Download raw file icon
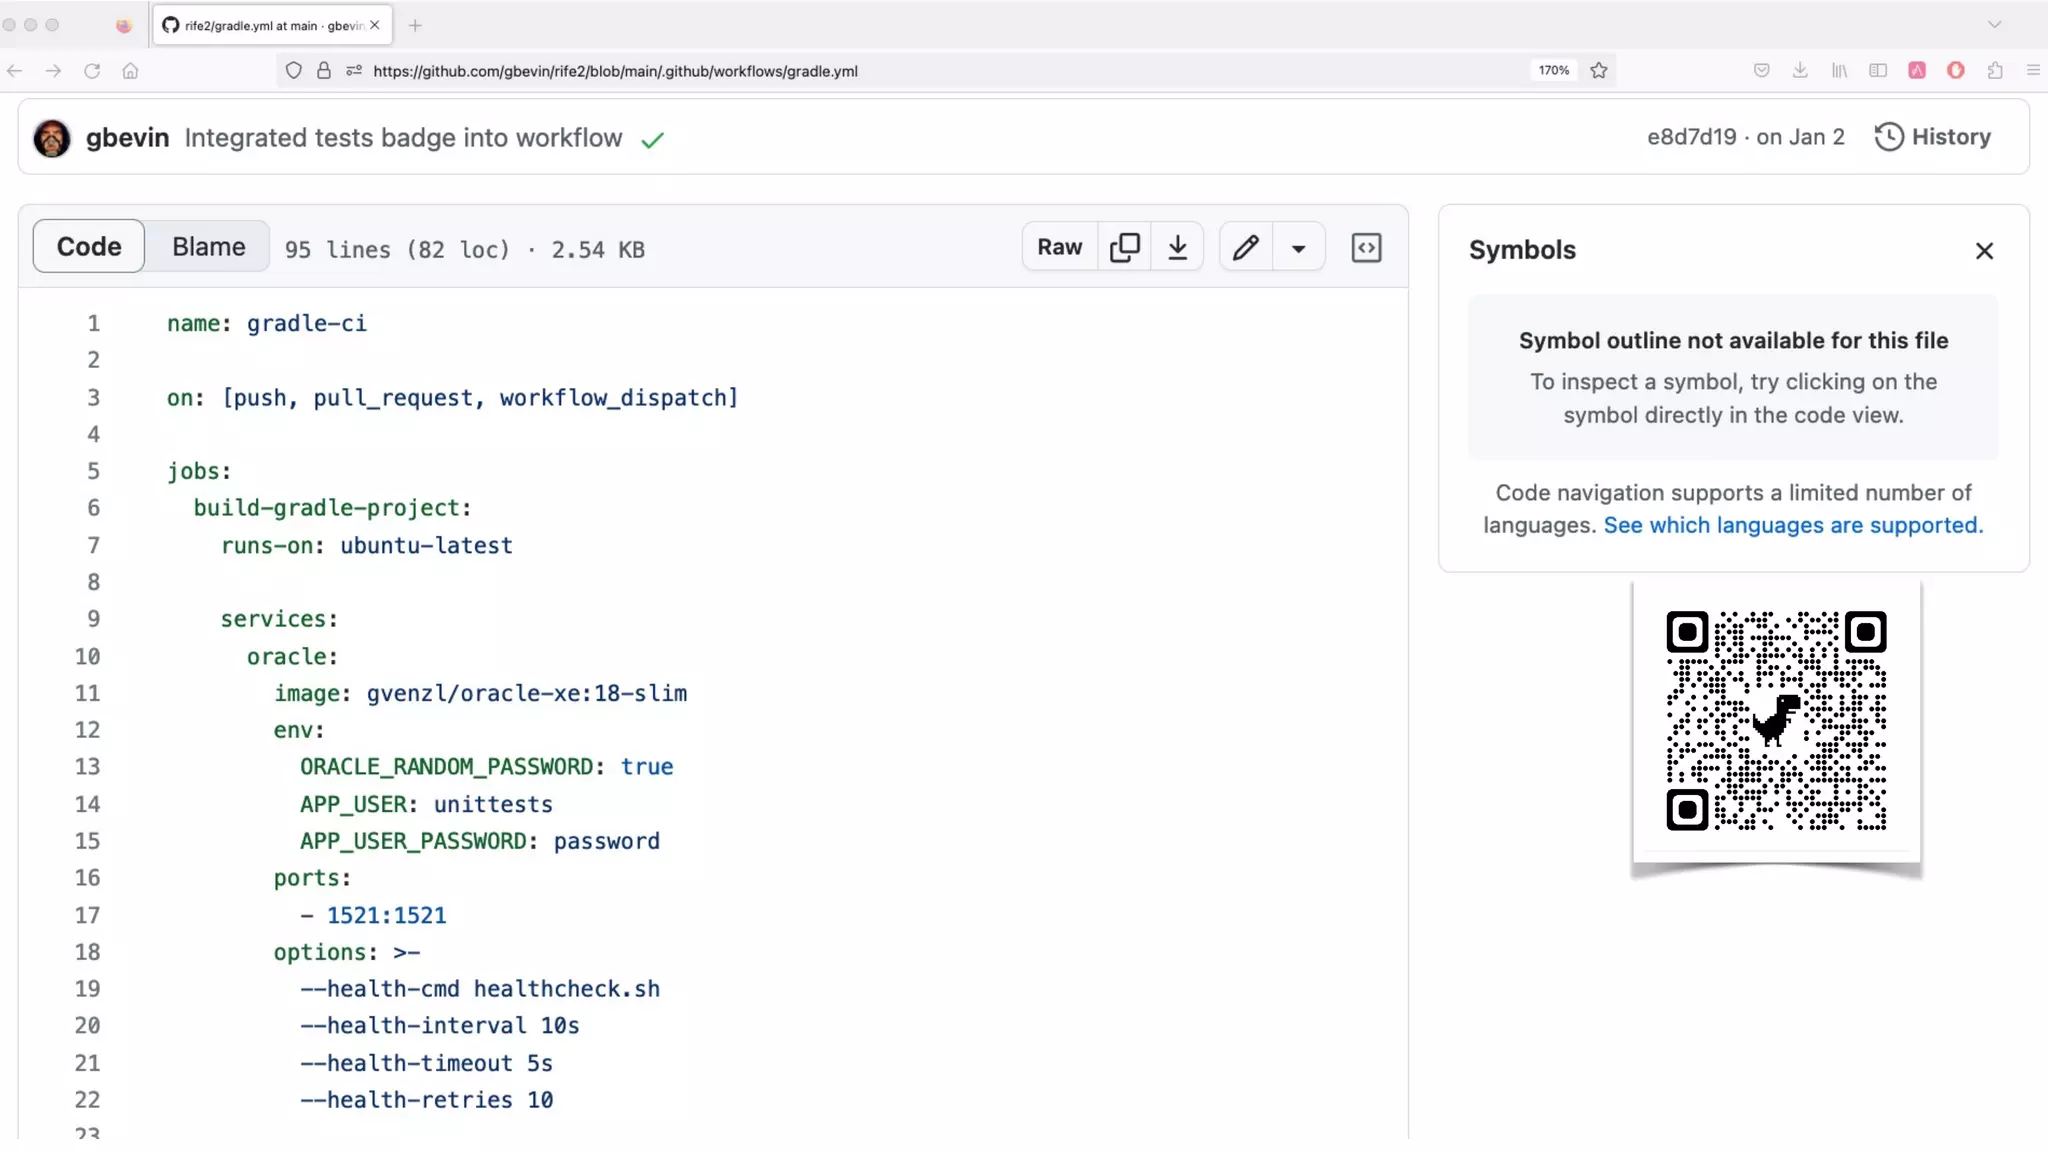 point(1177,247)
